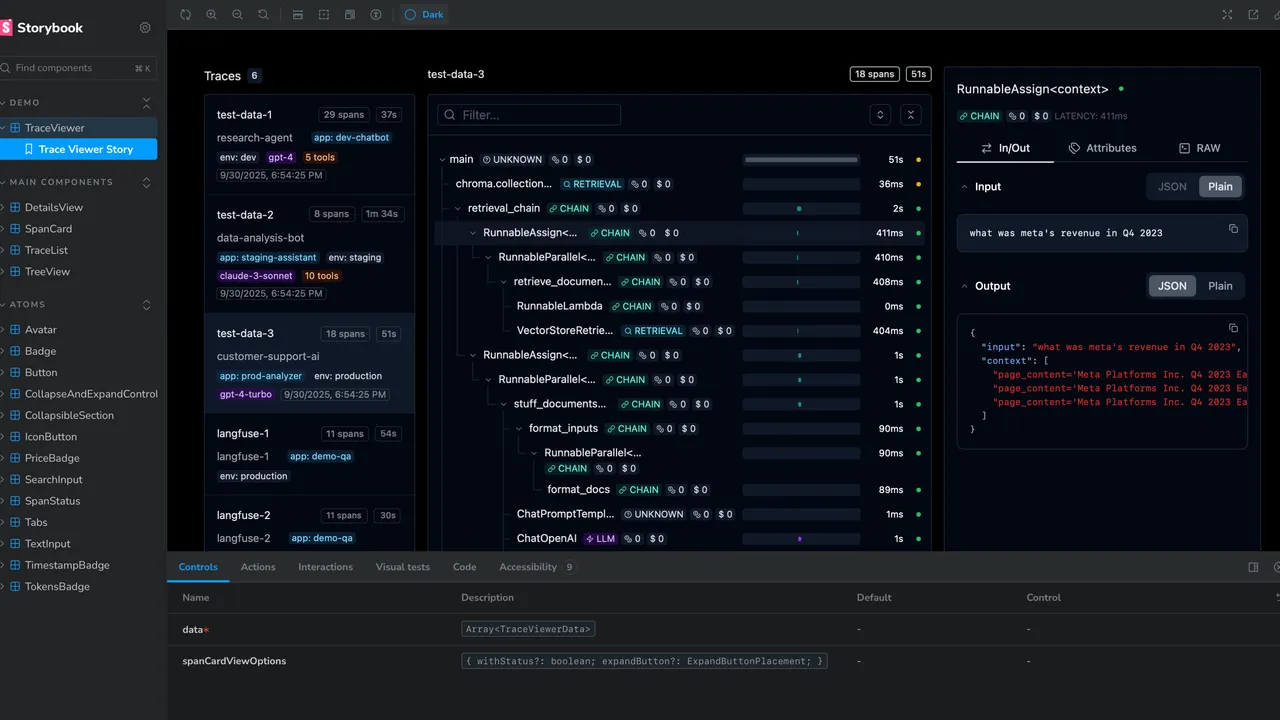Image resolution: width=1280 pixels, height=720 pixels.
Task: Select the VectorStoreRetrie... span row
Action: click(680, 331)
